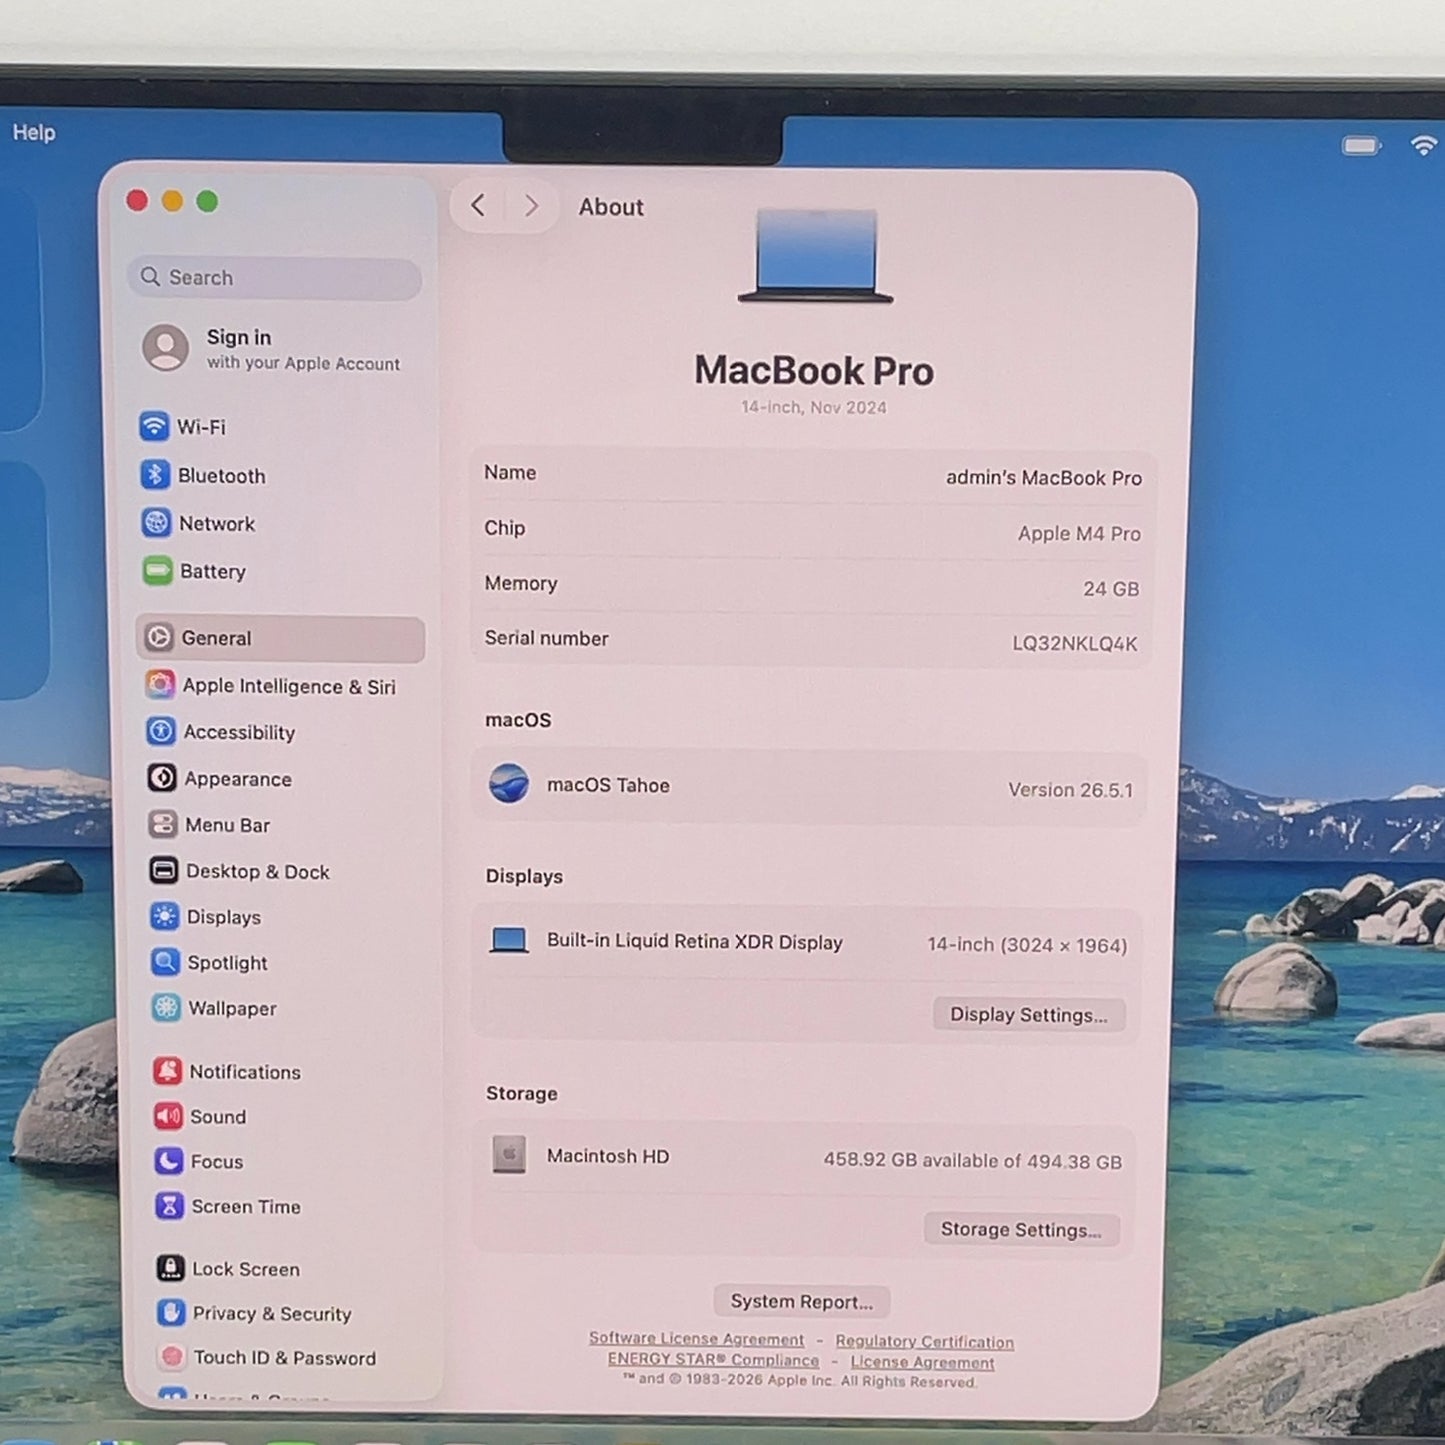
Task: Click the 458.92 GB available storage text
Action: [972, 1161]
